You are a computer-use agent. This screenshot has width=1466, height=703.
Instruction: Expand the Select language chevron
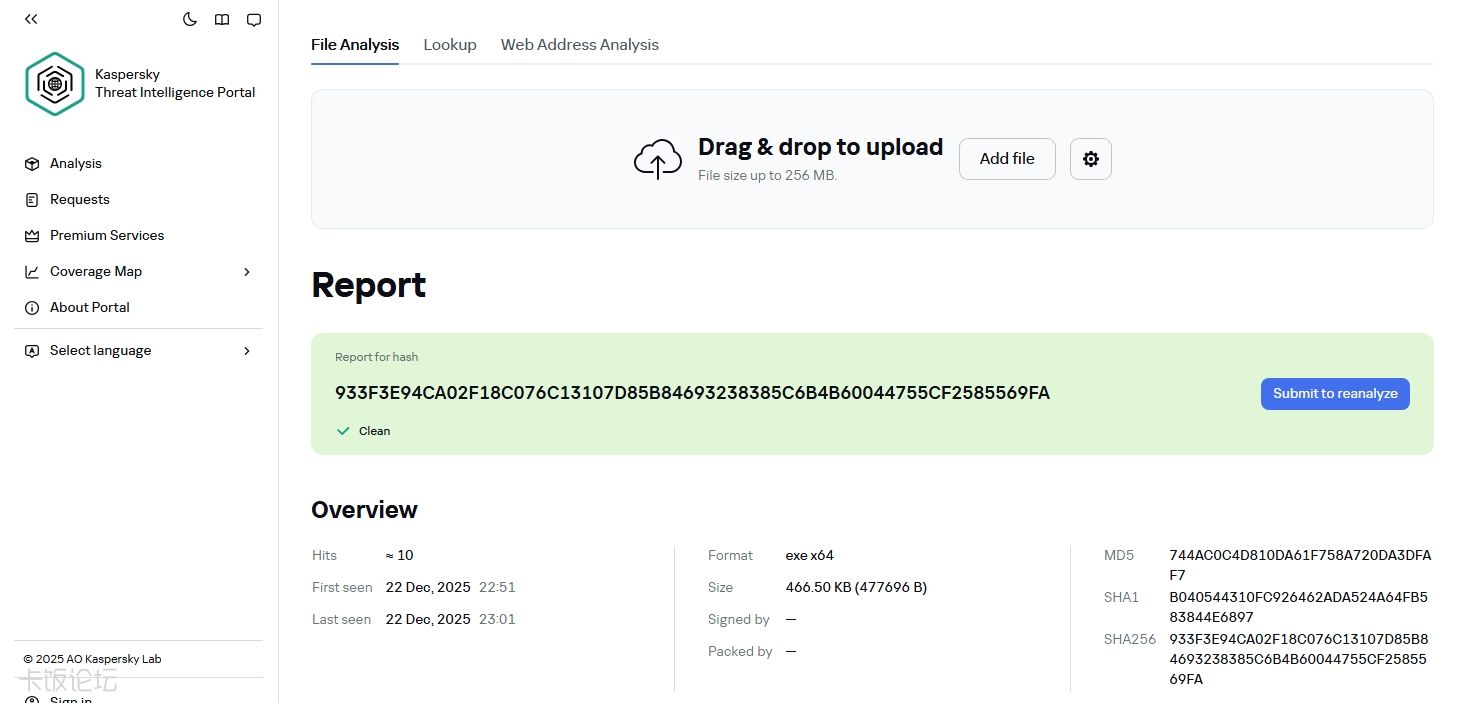click(247, 351)
